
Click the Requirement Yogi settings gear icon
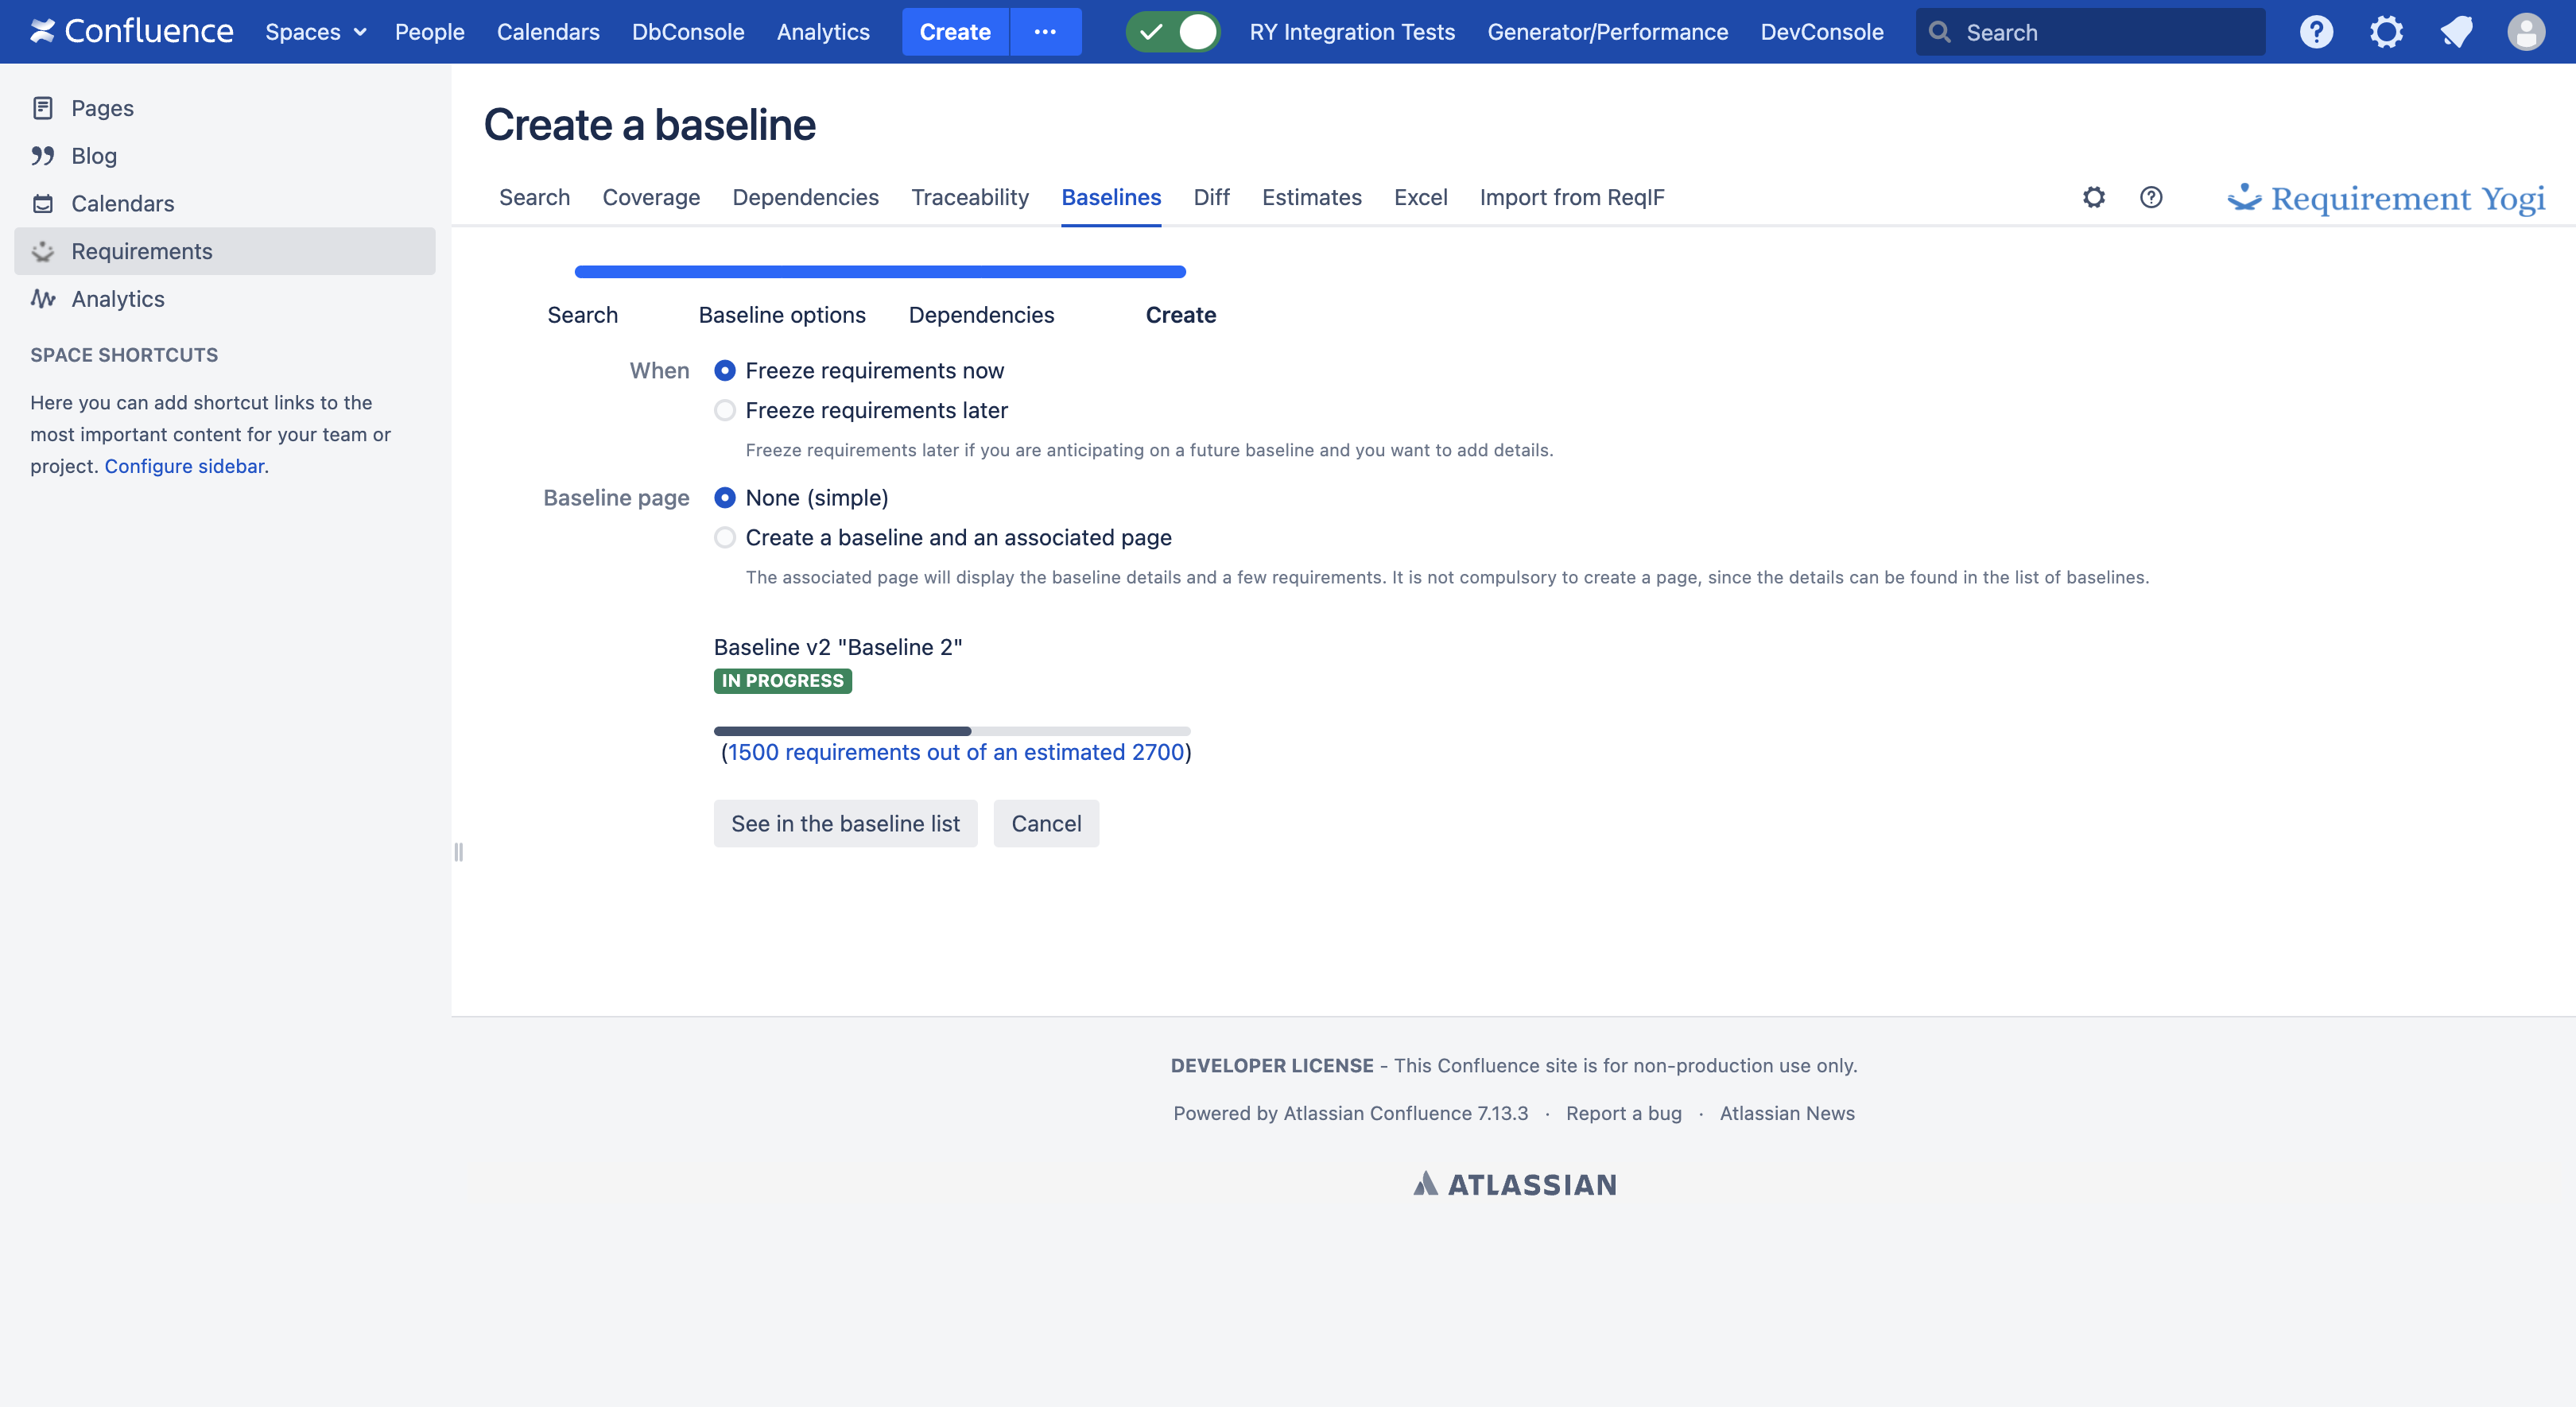coord(2093,197)
